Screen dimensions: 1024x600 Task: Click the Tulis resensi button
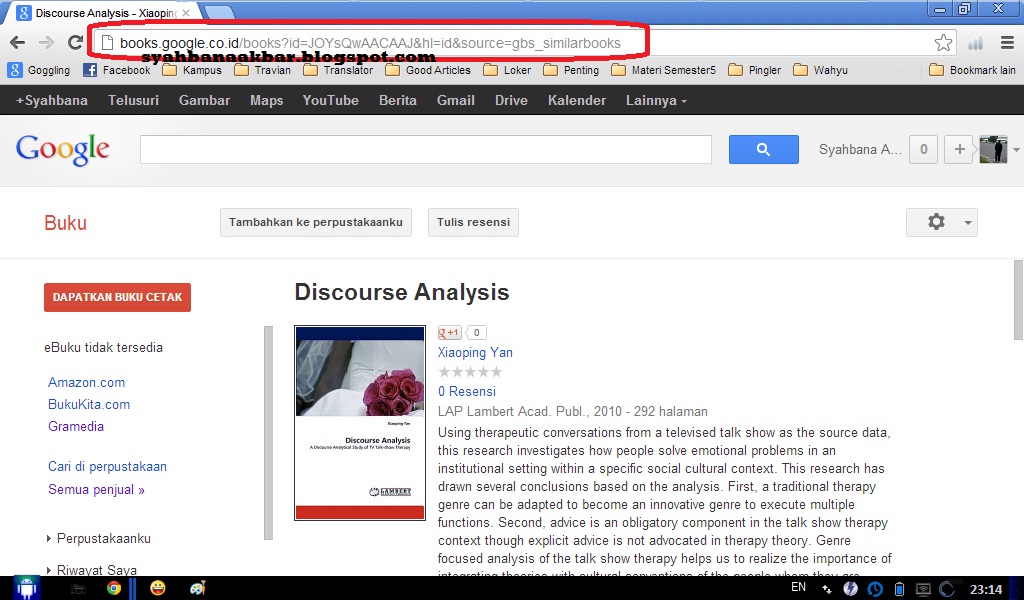473,223
